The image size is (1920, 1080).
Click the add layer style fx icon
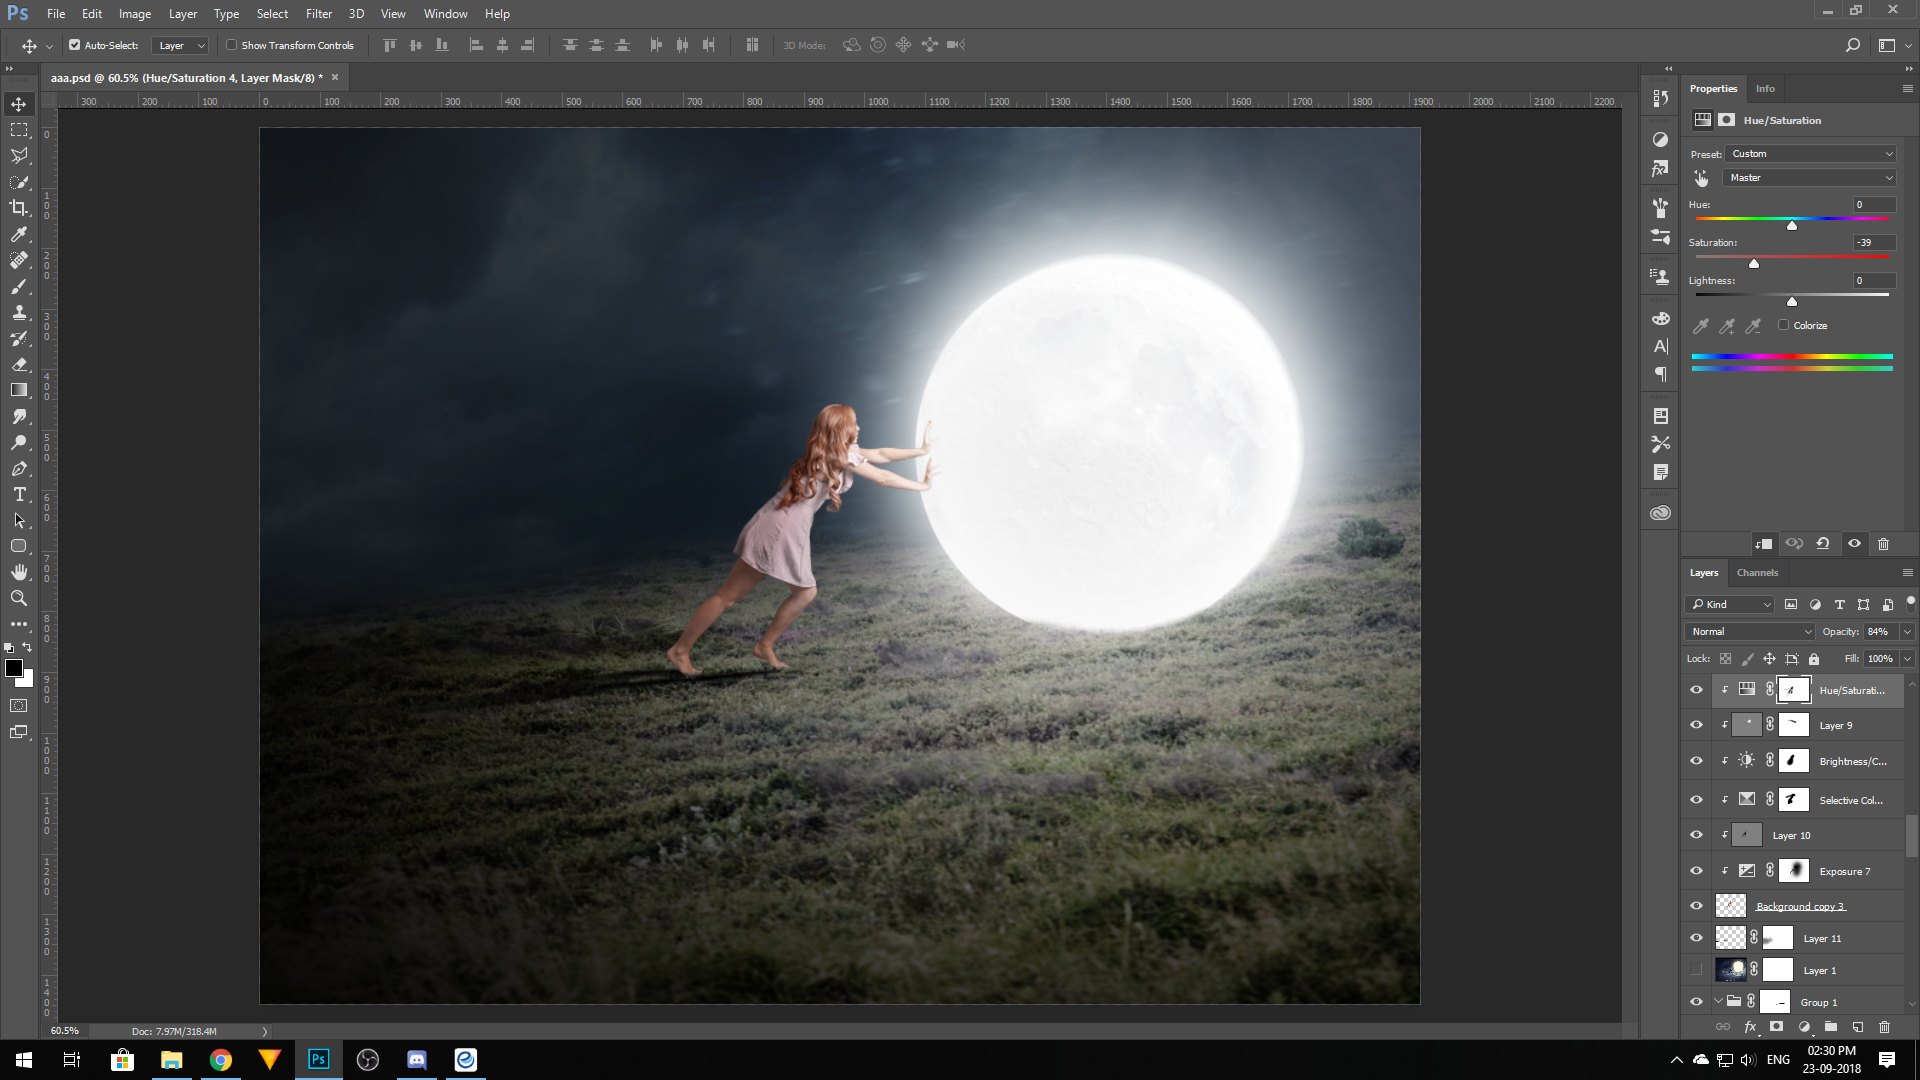point(1750,1027)
